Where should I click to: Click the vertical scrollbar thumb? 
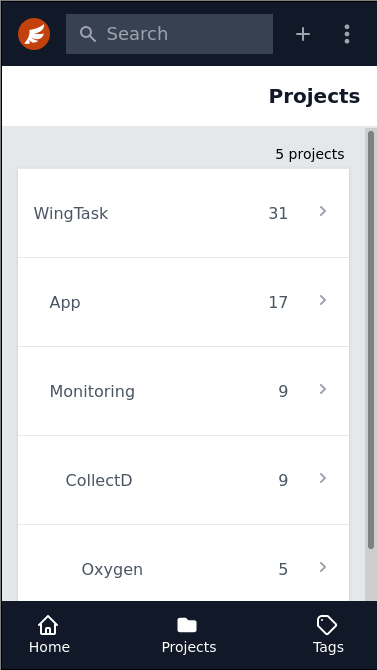click(x=371, y=340)
